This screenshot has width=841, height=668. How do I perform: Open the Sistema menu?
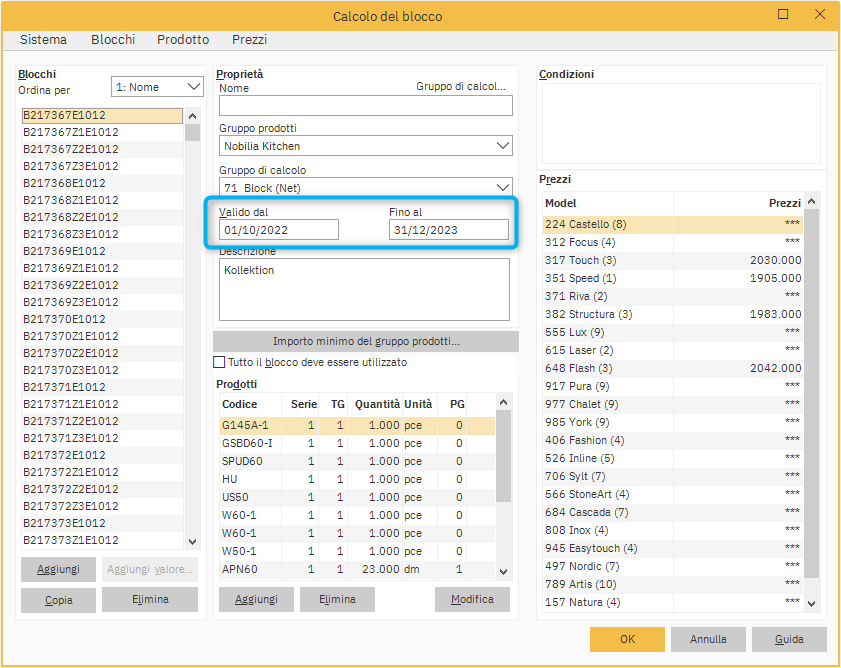pos(43,40)
